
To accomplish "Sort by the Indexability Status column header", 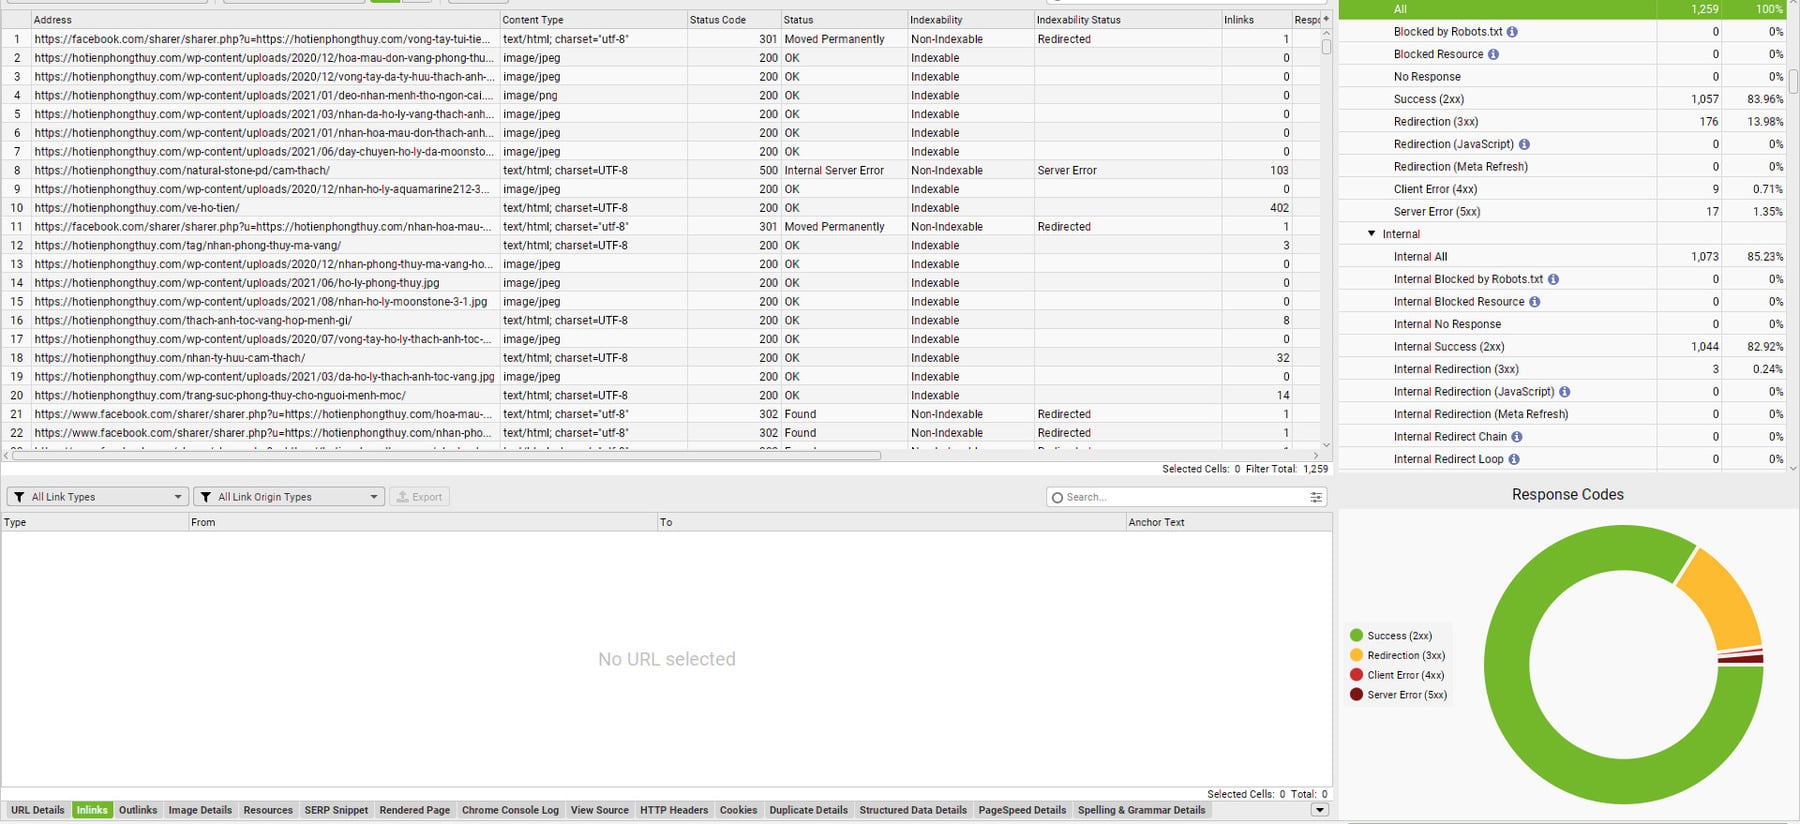I will click(1127, 19).
